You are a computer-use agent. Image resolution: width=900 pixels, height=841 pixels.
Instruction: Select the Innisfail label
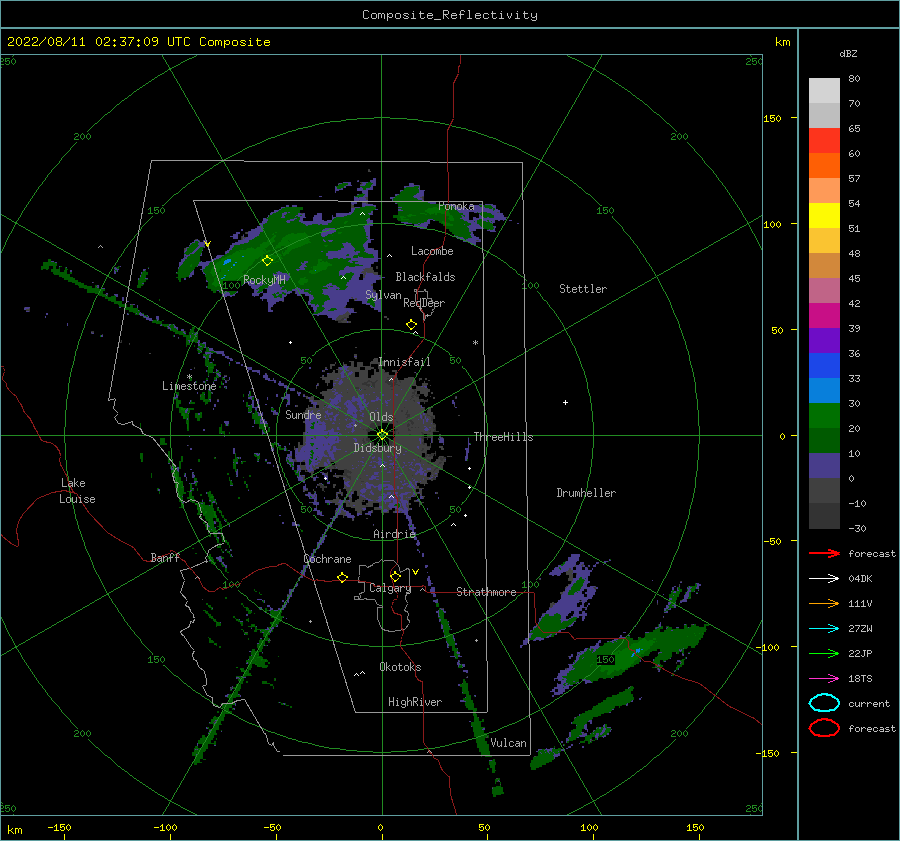click(404, 362)
